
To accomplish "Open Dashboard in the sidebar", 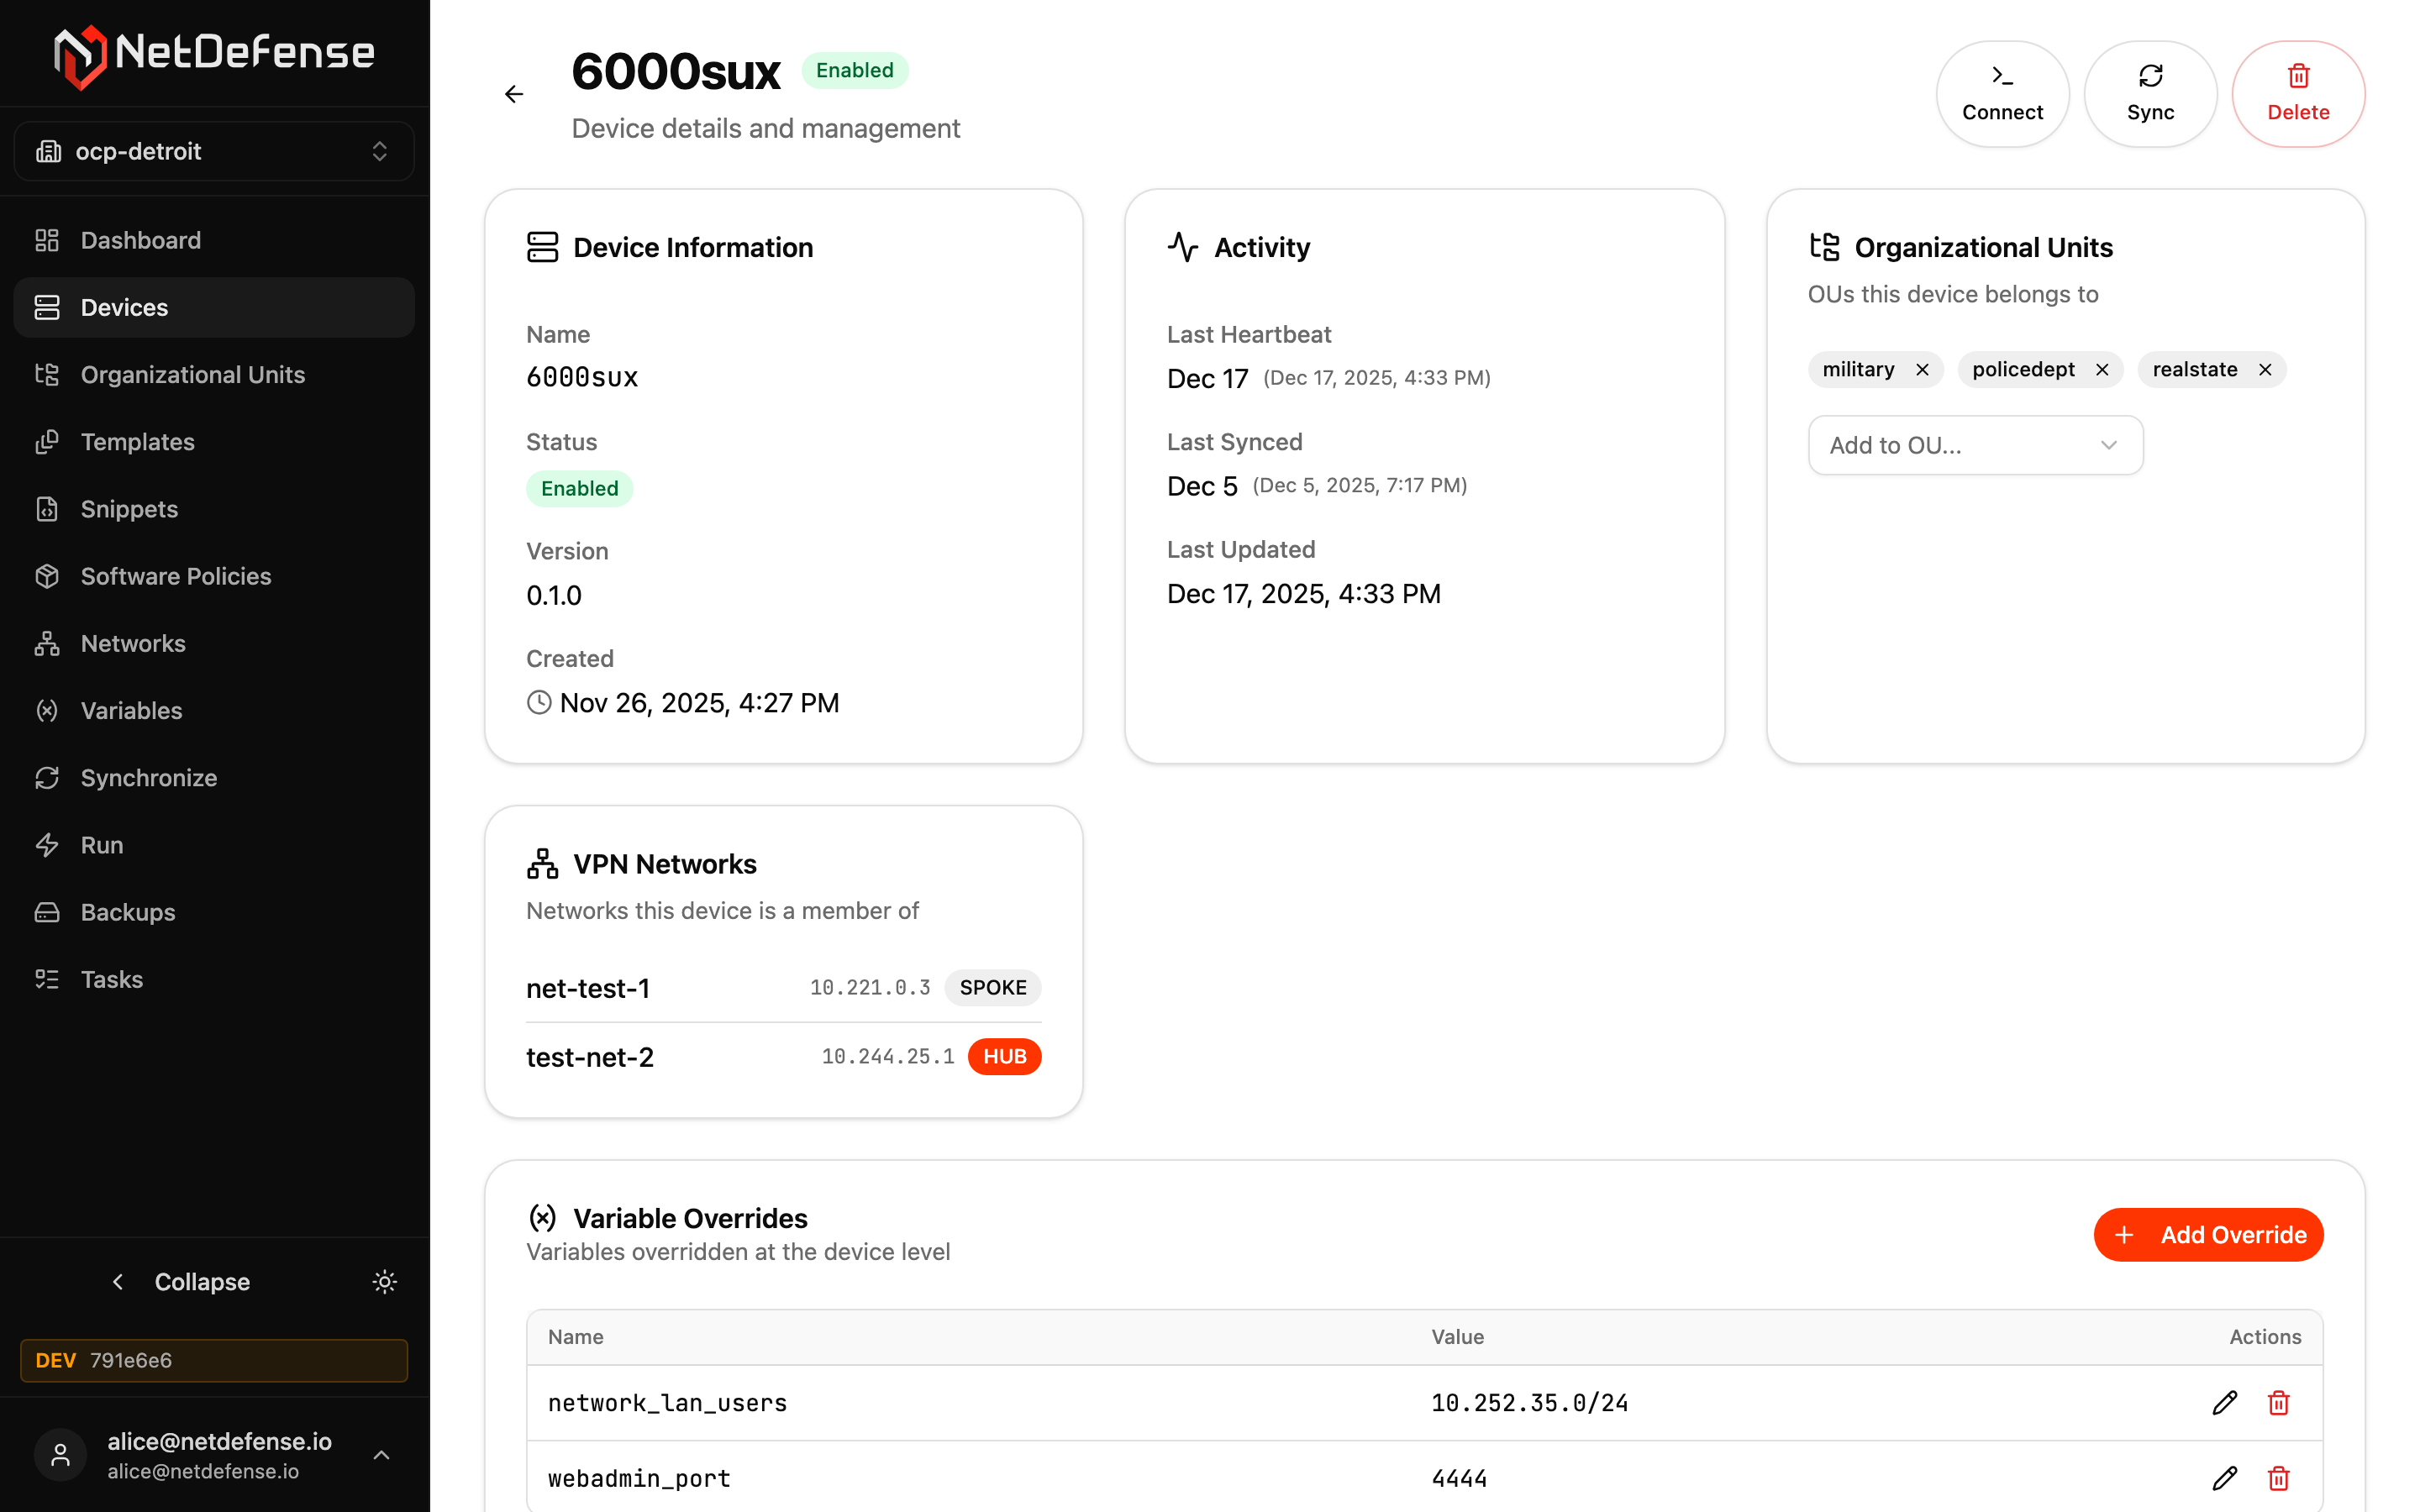I will point(214,240).
